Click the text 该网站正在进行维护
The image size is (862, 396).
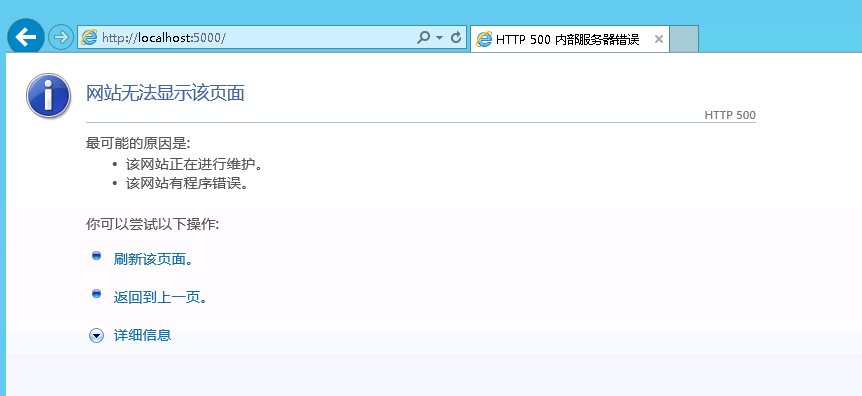pyautogui.click(x=194, y=164)
